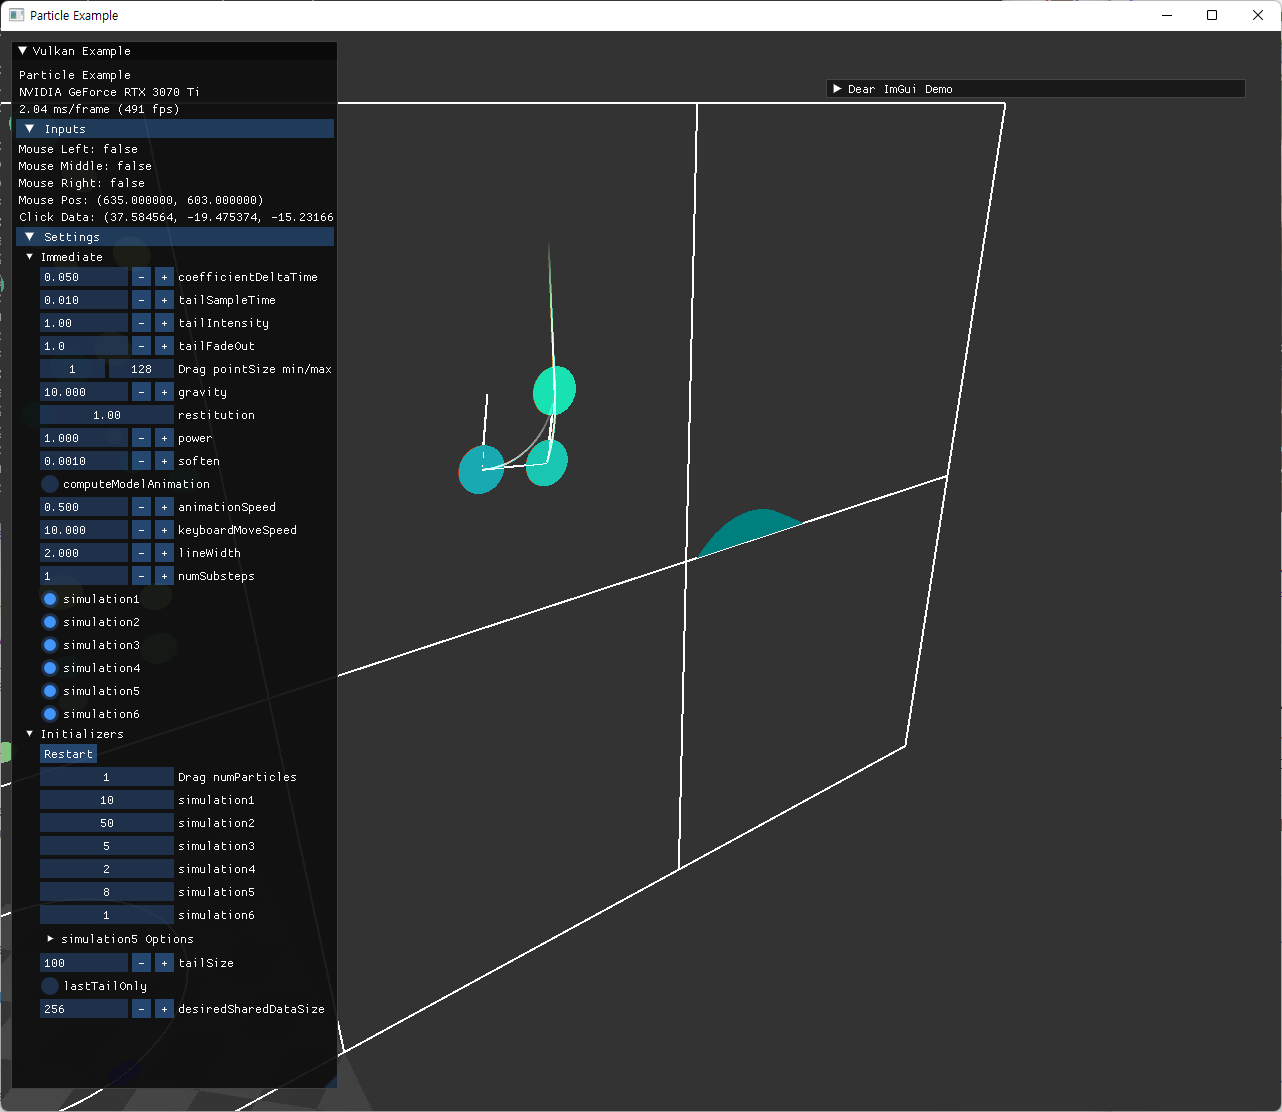This screenshot has height=1112, width=1282.
Task: Click the Restart button
Action: click(x=68, y=754)
